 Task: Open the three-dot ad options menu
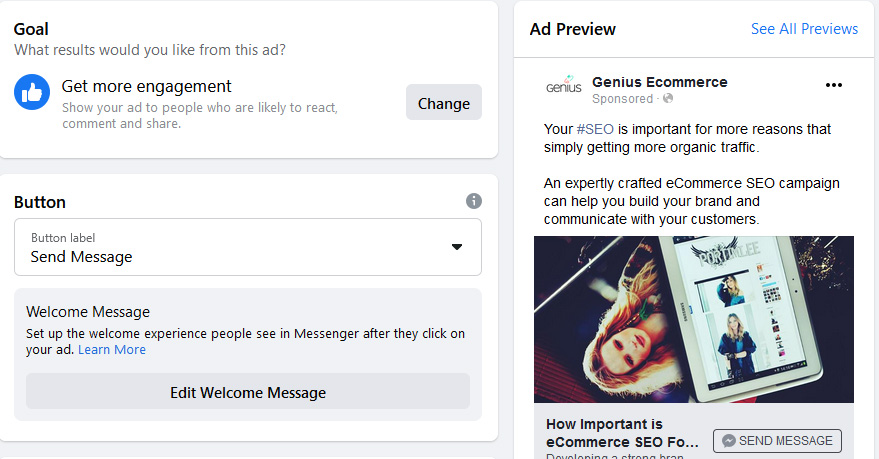[834, 85]
